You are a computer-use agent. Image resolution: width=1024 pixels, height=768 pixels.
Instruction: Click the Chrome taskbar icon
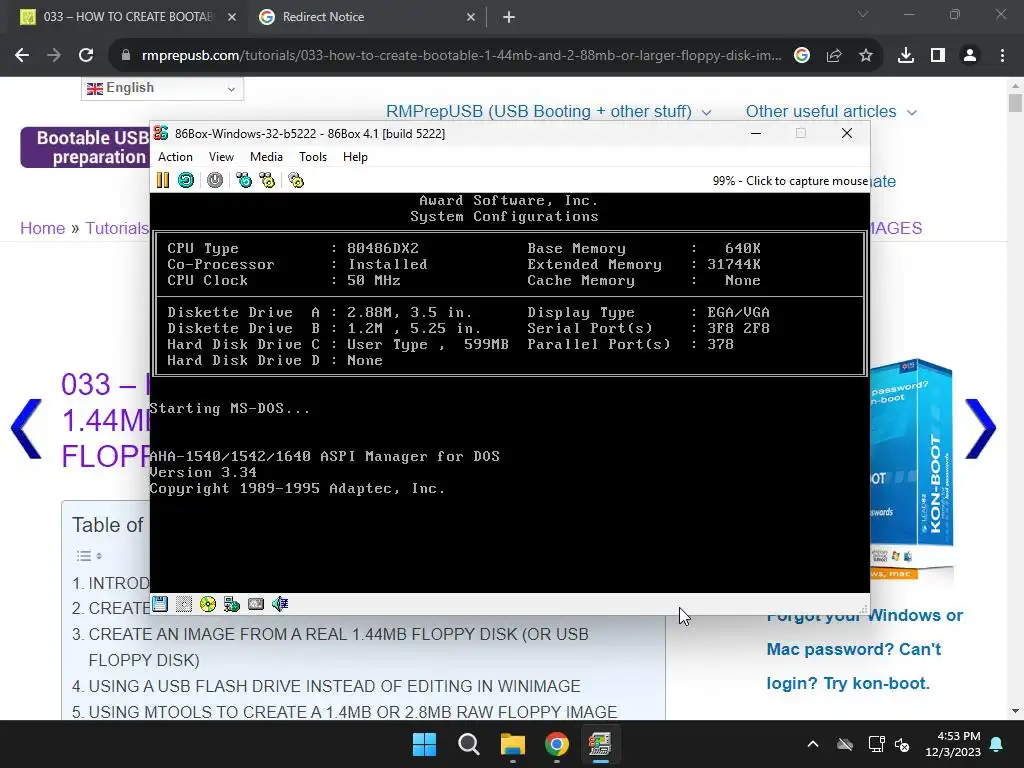[x=556, y=744]
